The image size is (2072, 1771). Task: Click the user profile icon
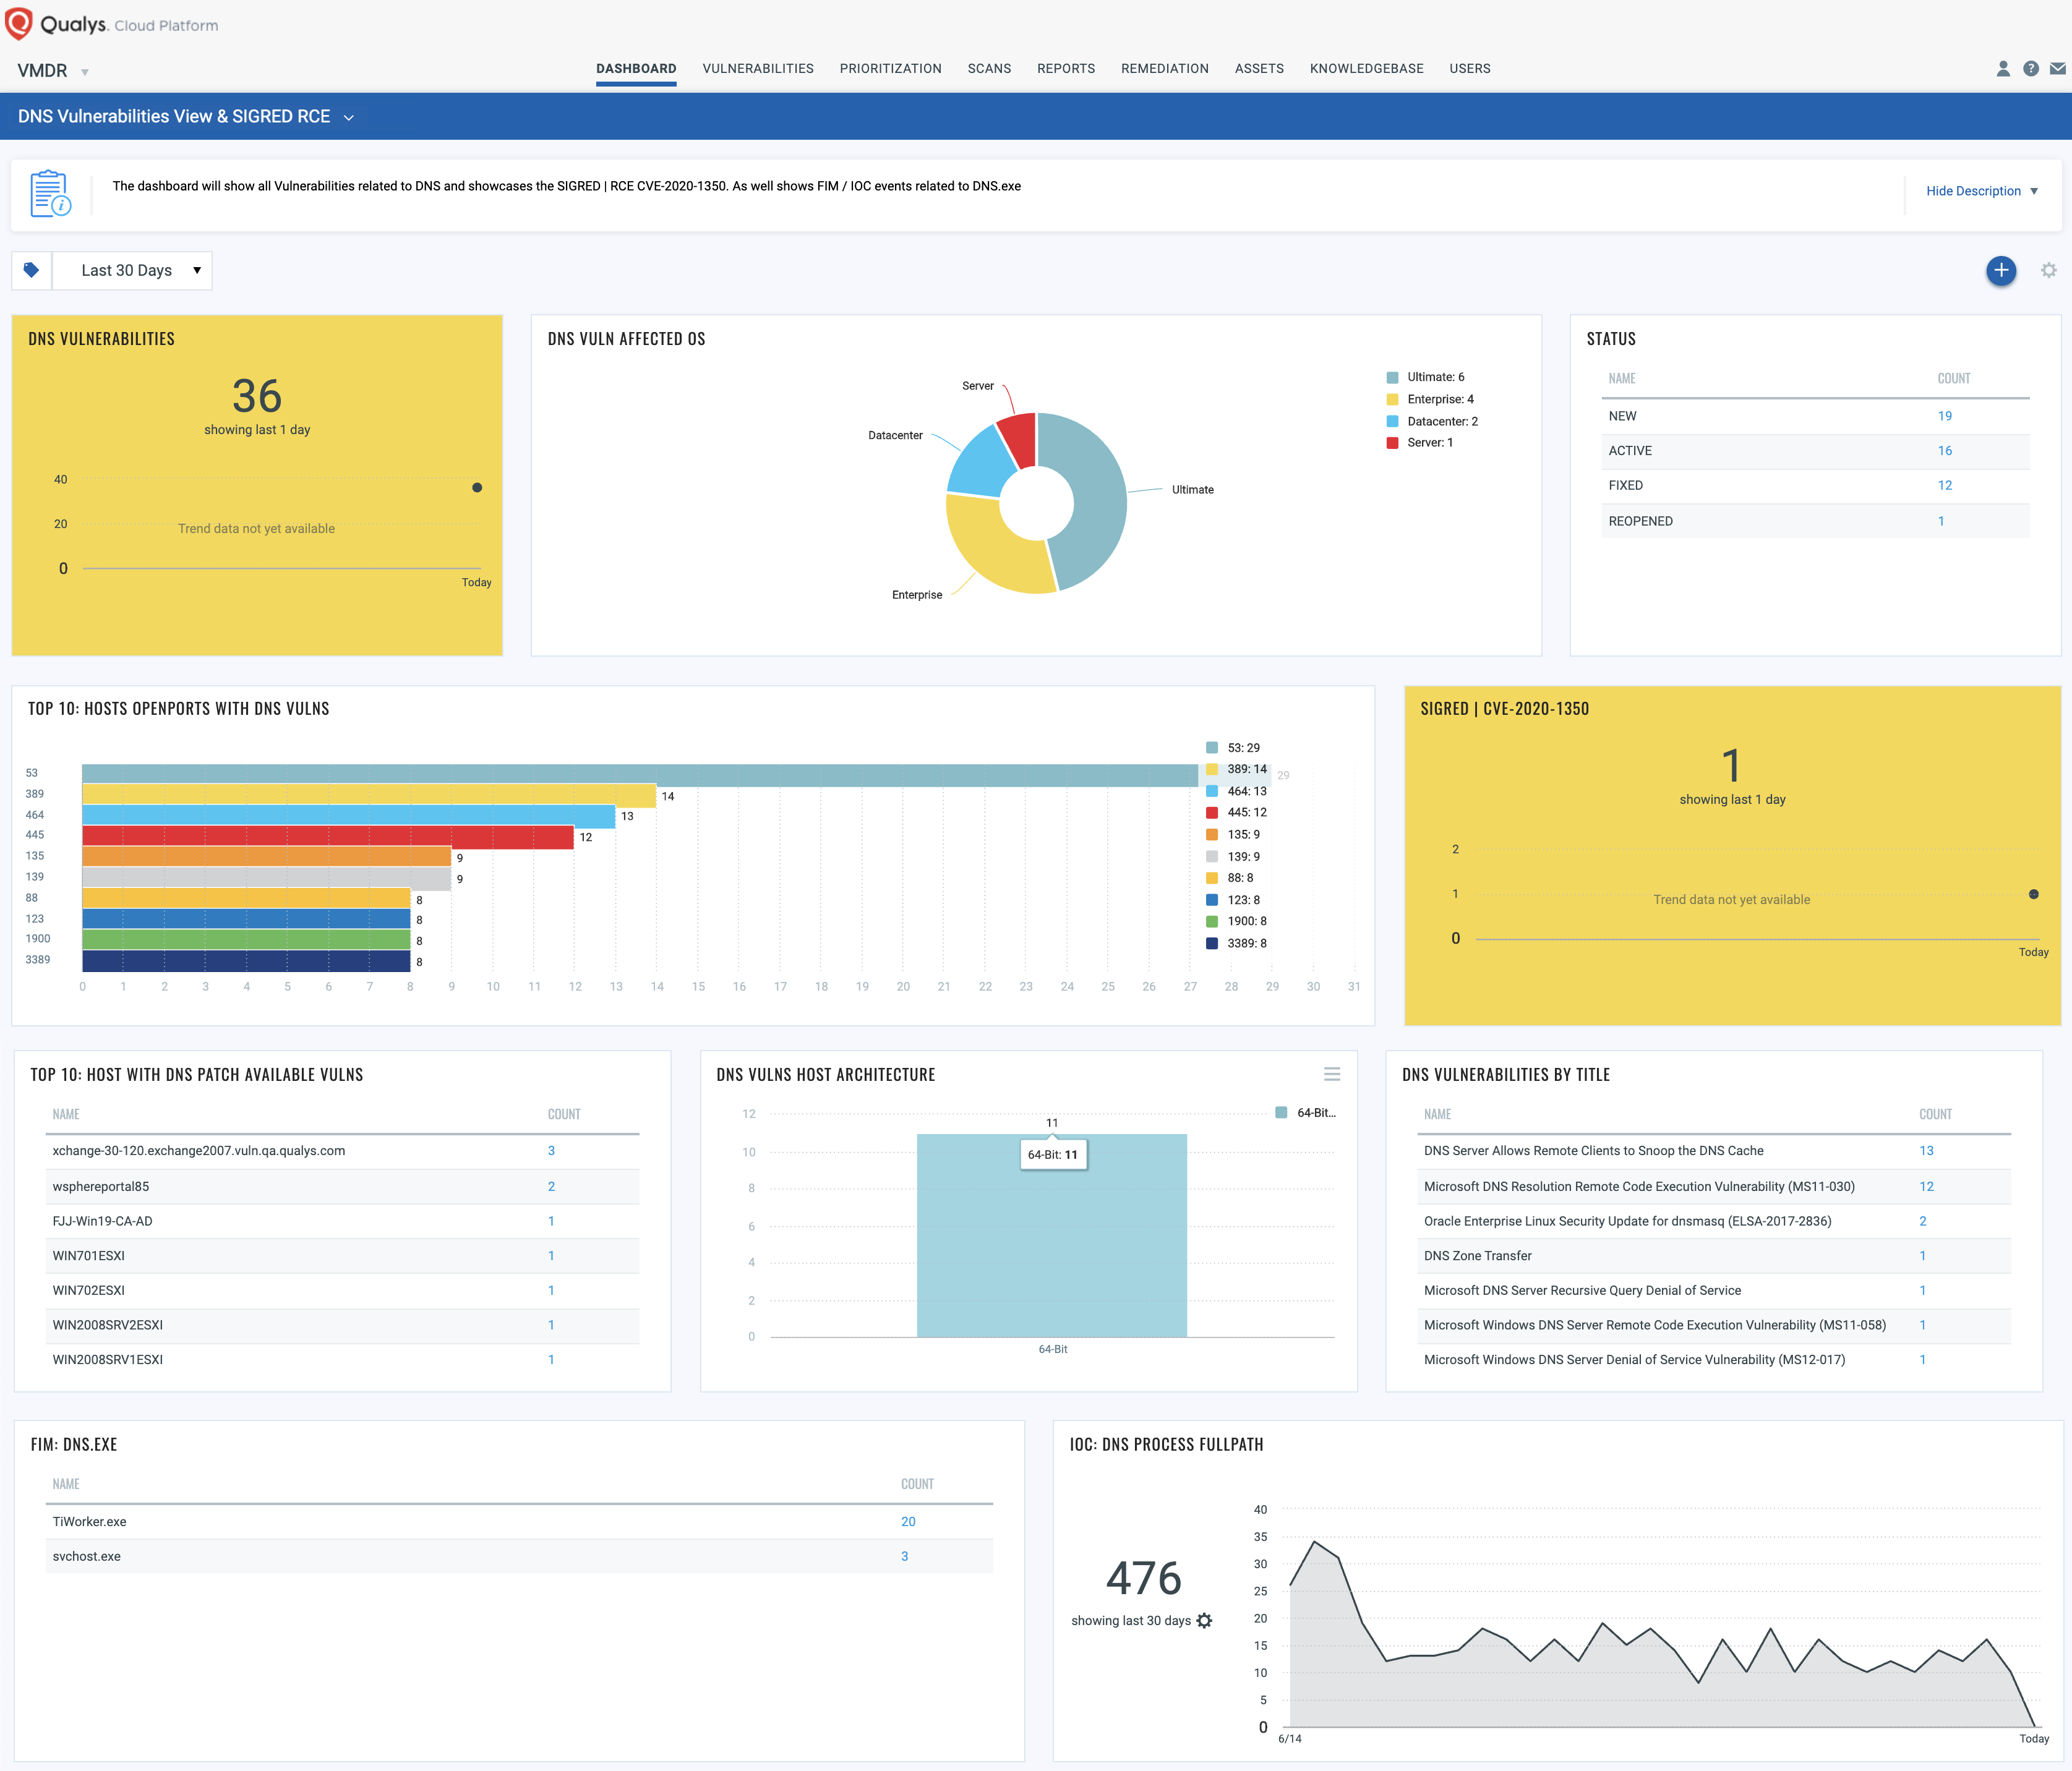click(2003, 68)
